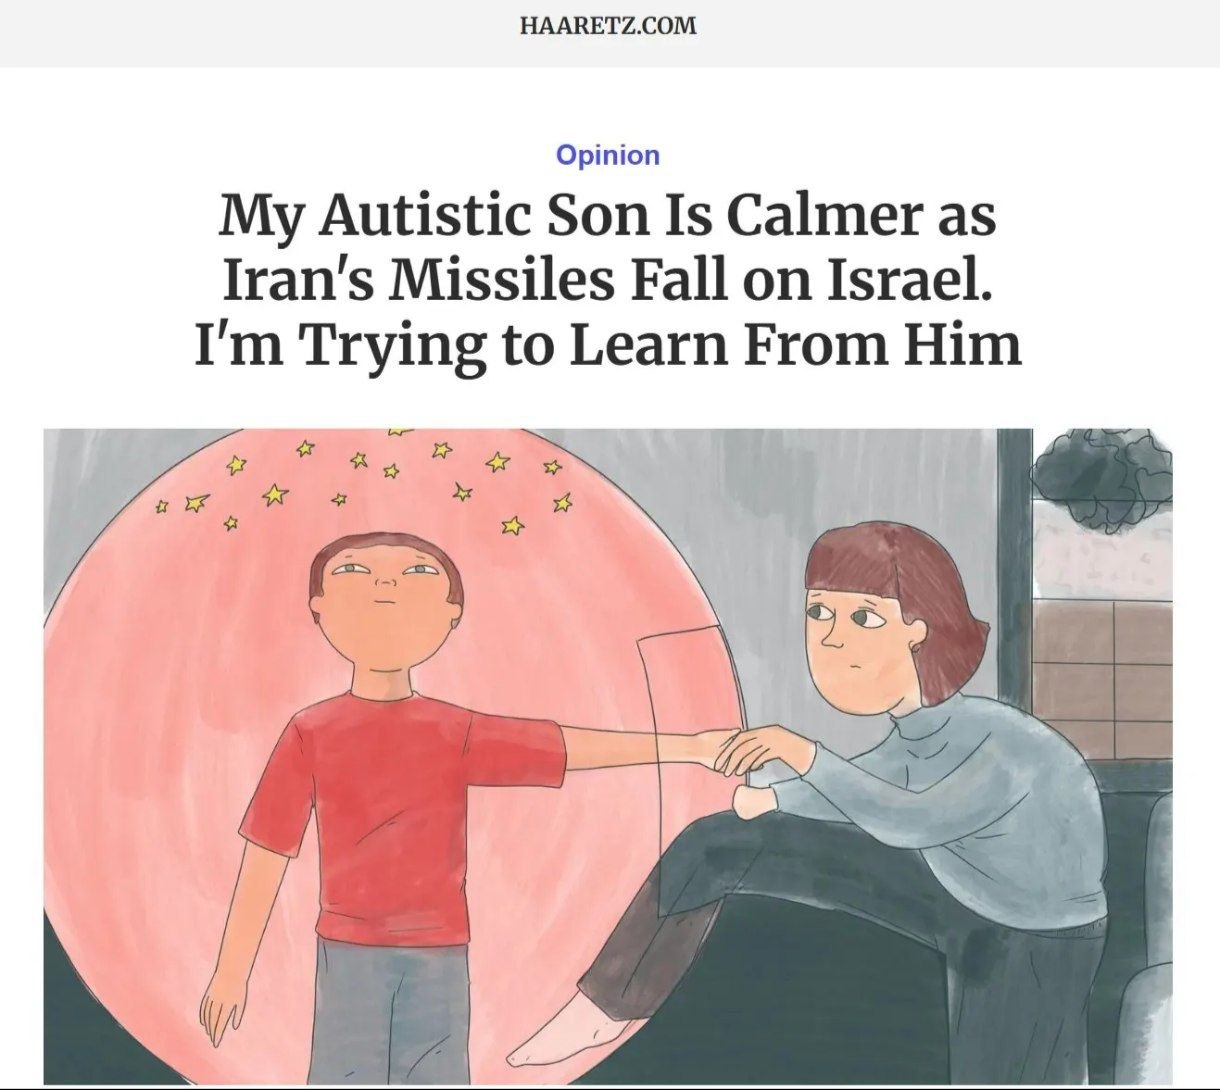Click the HAARETZ.COM site name in header
1220x1090 pixels.
click(x=608, y=27)
